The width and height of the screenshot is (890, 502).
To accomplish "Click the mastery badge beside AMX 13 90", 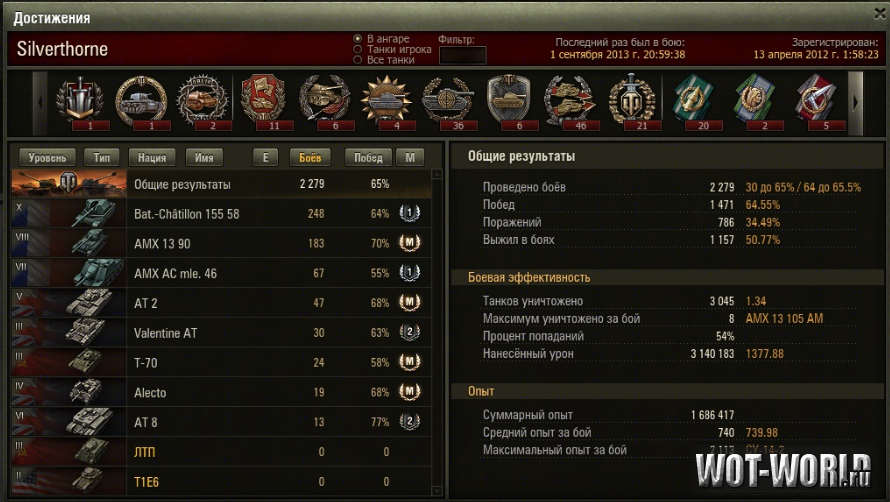I will click(x=409, y=243).
